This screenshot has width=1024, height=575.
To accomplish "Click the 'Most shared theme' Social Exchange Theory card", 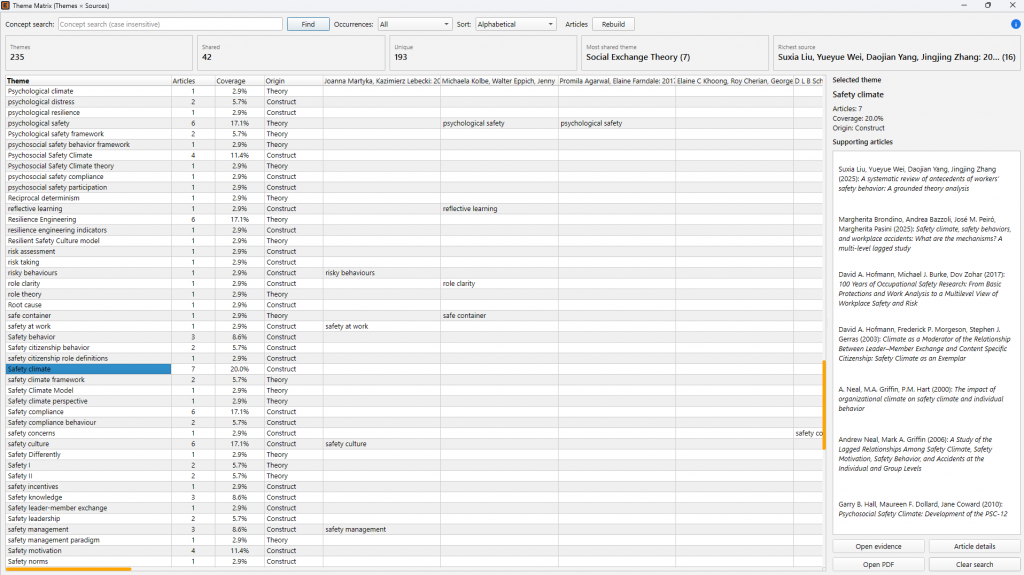I will (675, 53).
